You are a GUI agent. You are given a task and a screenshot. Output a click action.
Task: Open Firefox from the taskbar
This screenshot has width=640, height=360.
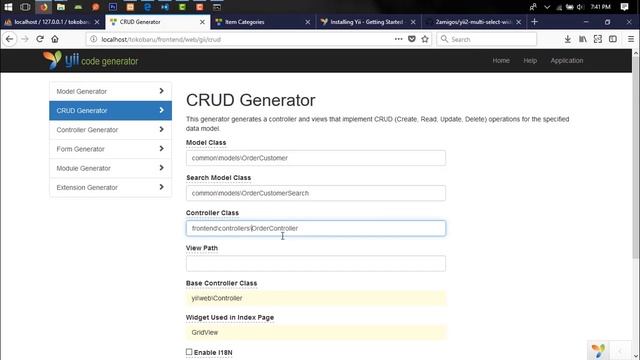click(x=43, y=7)
